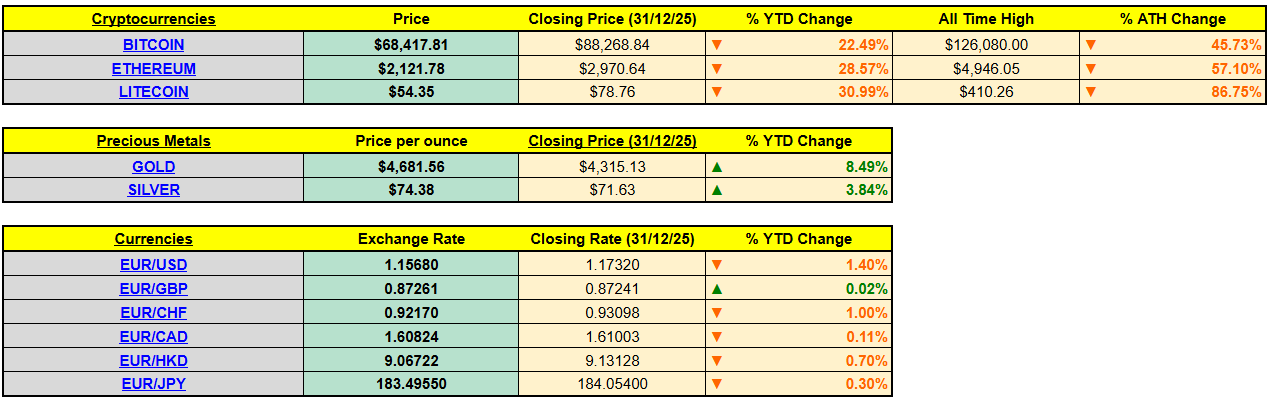Click the LITECOIN hyperlink
The width and height of the screenshot is (1271, 400).
153,91
